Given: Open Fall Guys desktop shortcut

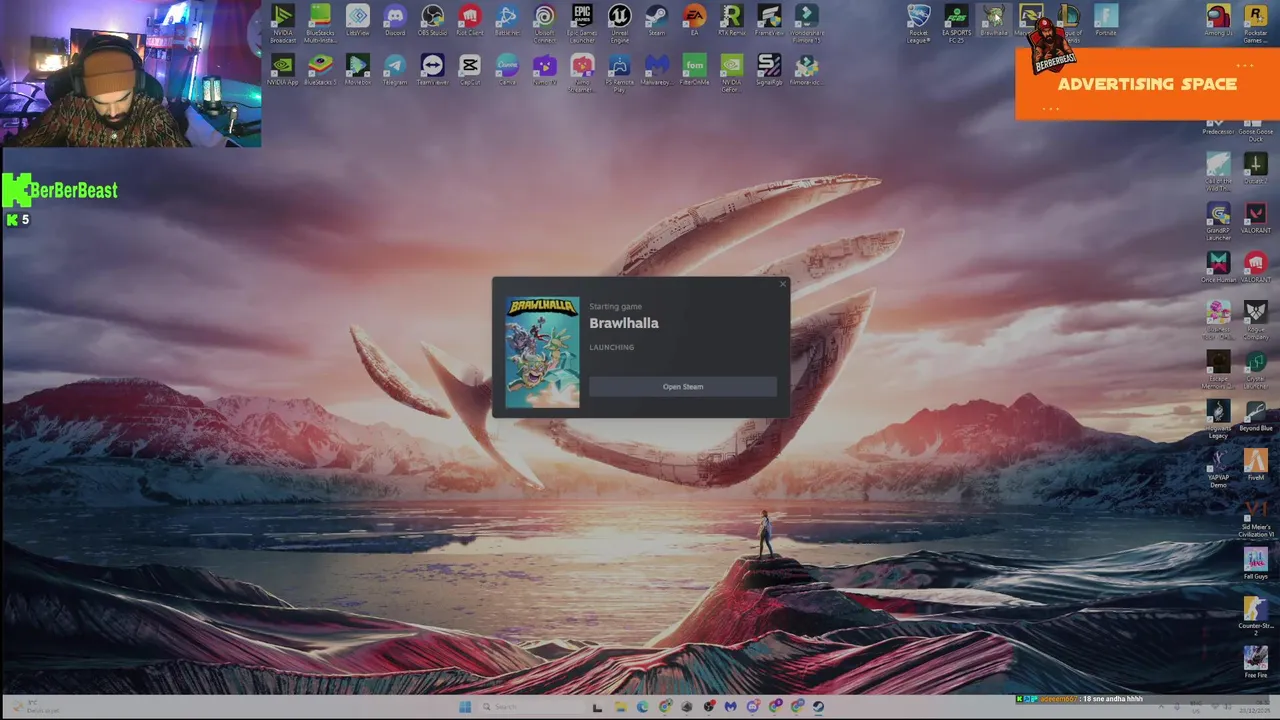Looking at the screenshot, I should (x=1255, y=564).
